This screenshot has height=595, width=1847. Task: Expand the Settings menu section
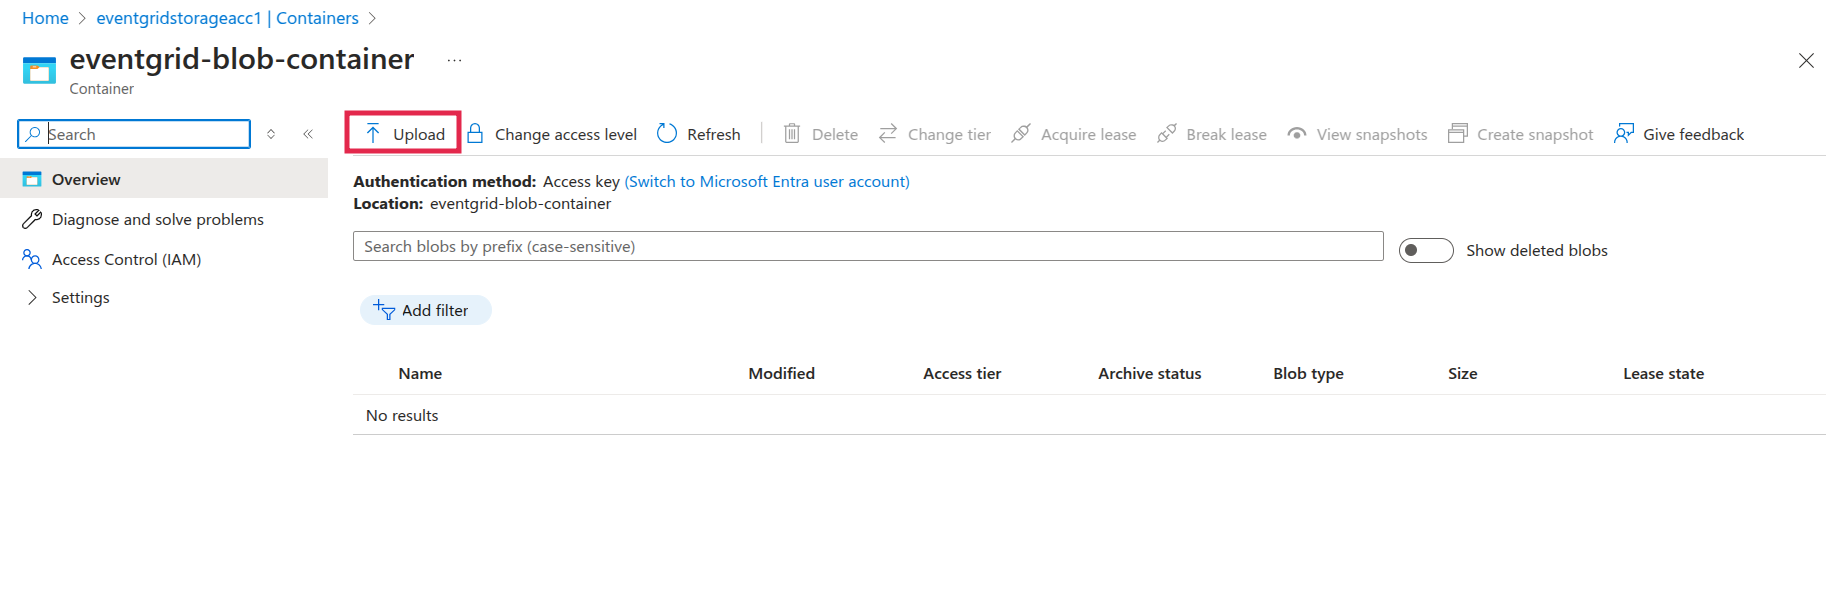80,298
